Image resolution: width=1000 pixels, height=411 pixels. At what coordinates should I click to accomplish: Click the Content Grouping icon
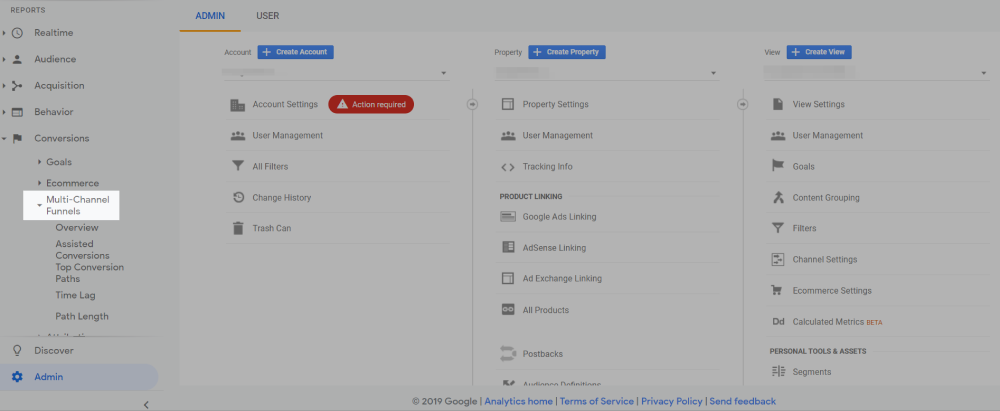[x=777, y=198]
